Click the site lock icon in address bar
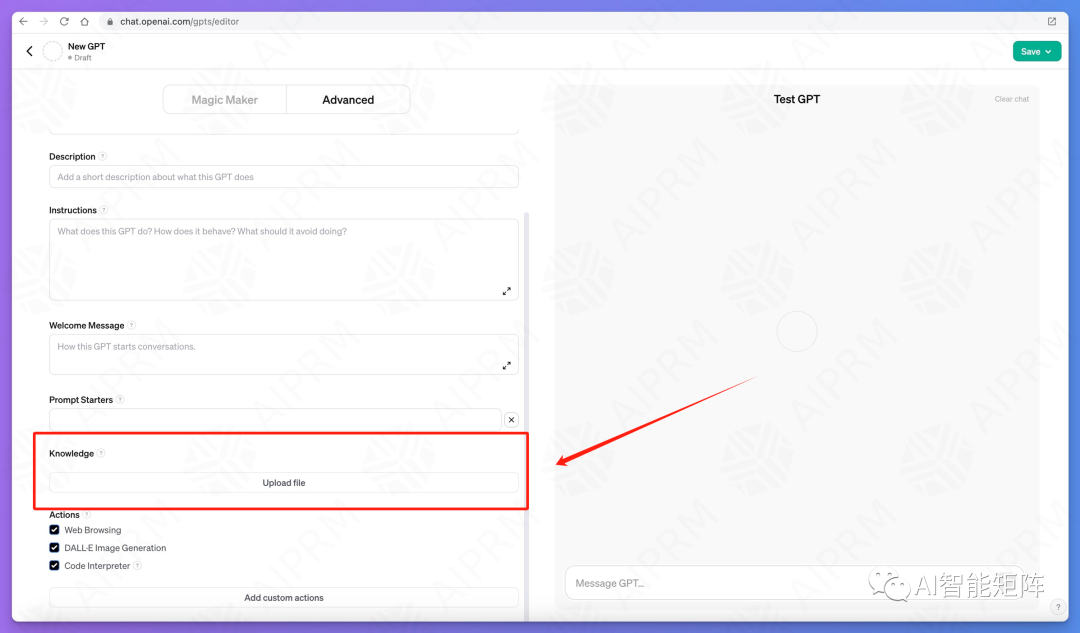The height and width of the screenshot is (633, 1080). coord(110,21)
